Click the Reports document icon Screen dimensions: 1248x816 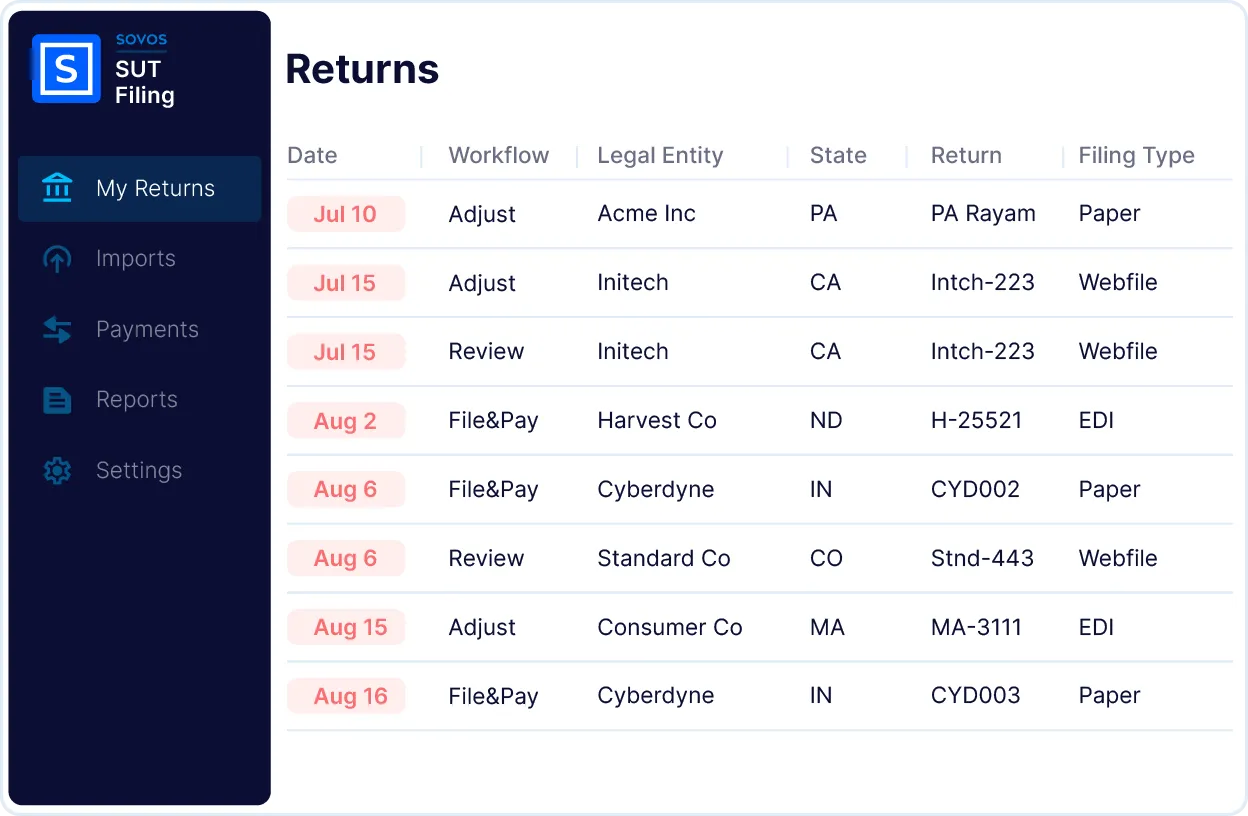[57, 400]
